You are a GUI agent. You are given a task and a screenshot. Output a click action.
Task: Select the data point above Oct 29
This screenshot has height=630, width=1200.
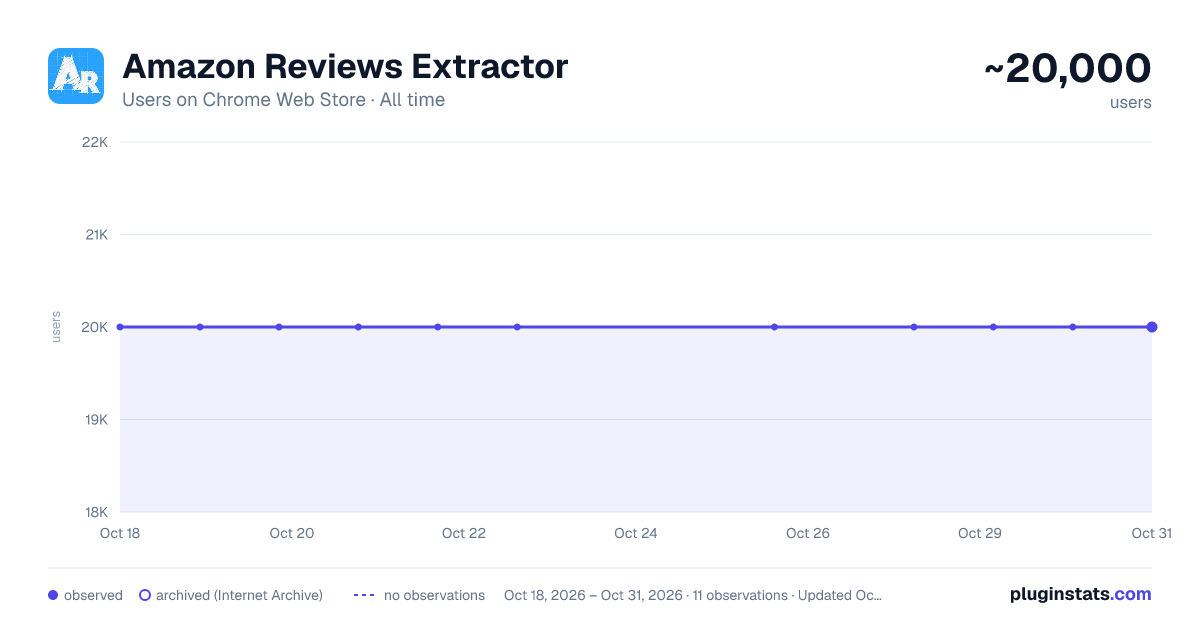point(993,327)
